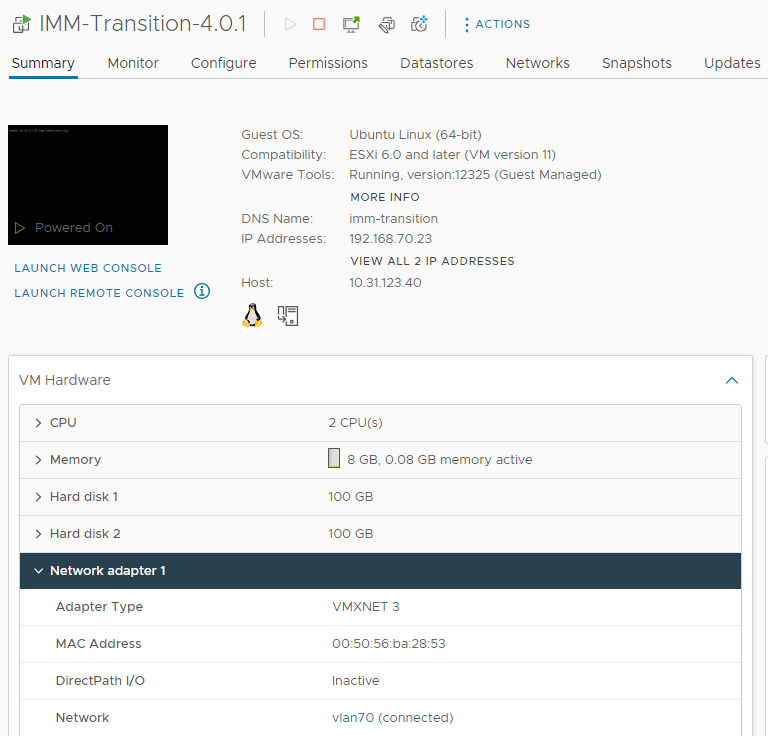
Task: Click the Edit Settings toolbar icon
Action: pyautogui.click(x=386, y=24)
